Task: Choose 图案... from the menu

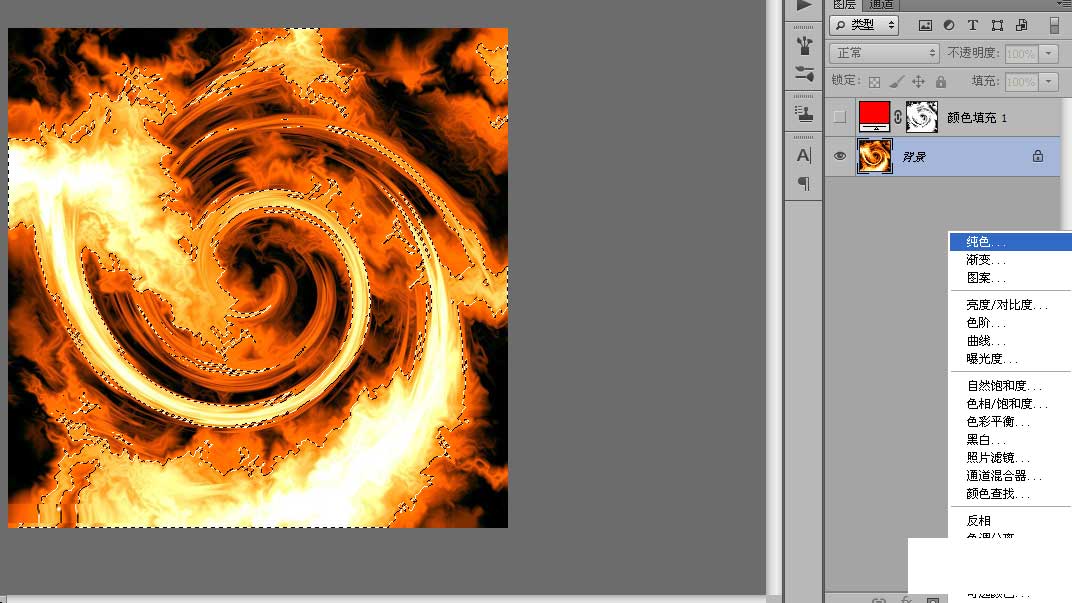Action: [x=1010, y=278]
